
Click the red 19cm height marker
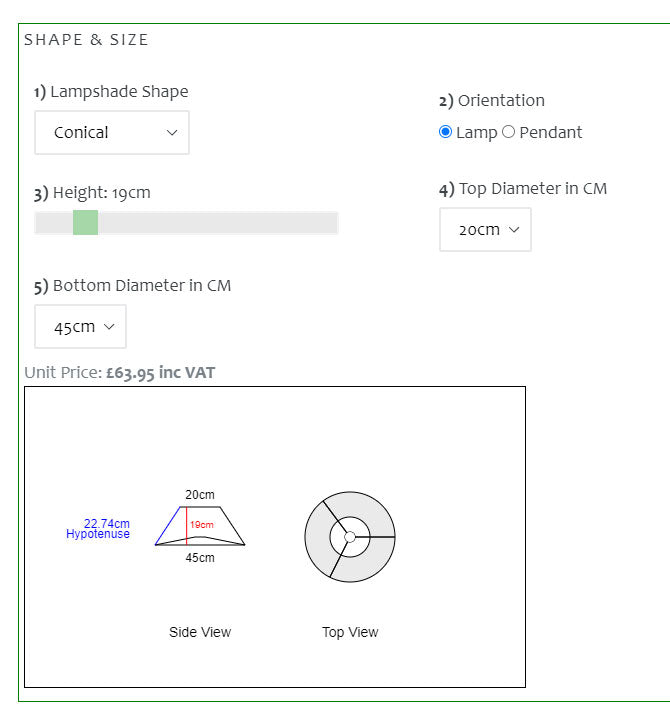coord(201,525)
